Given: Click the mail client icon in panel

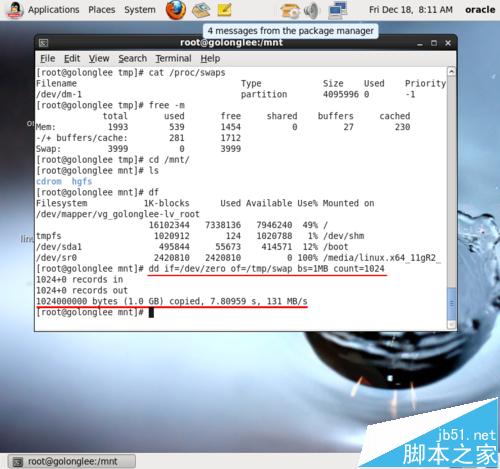Looking at the screenshot, I should coord(201,10).
